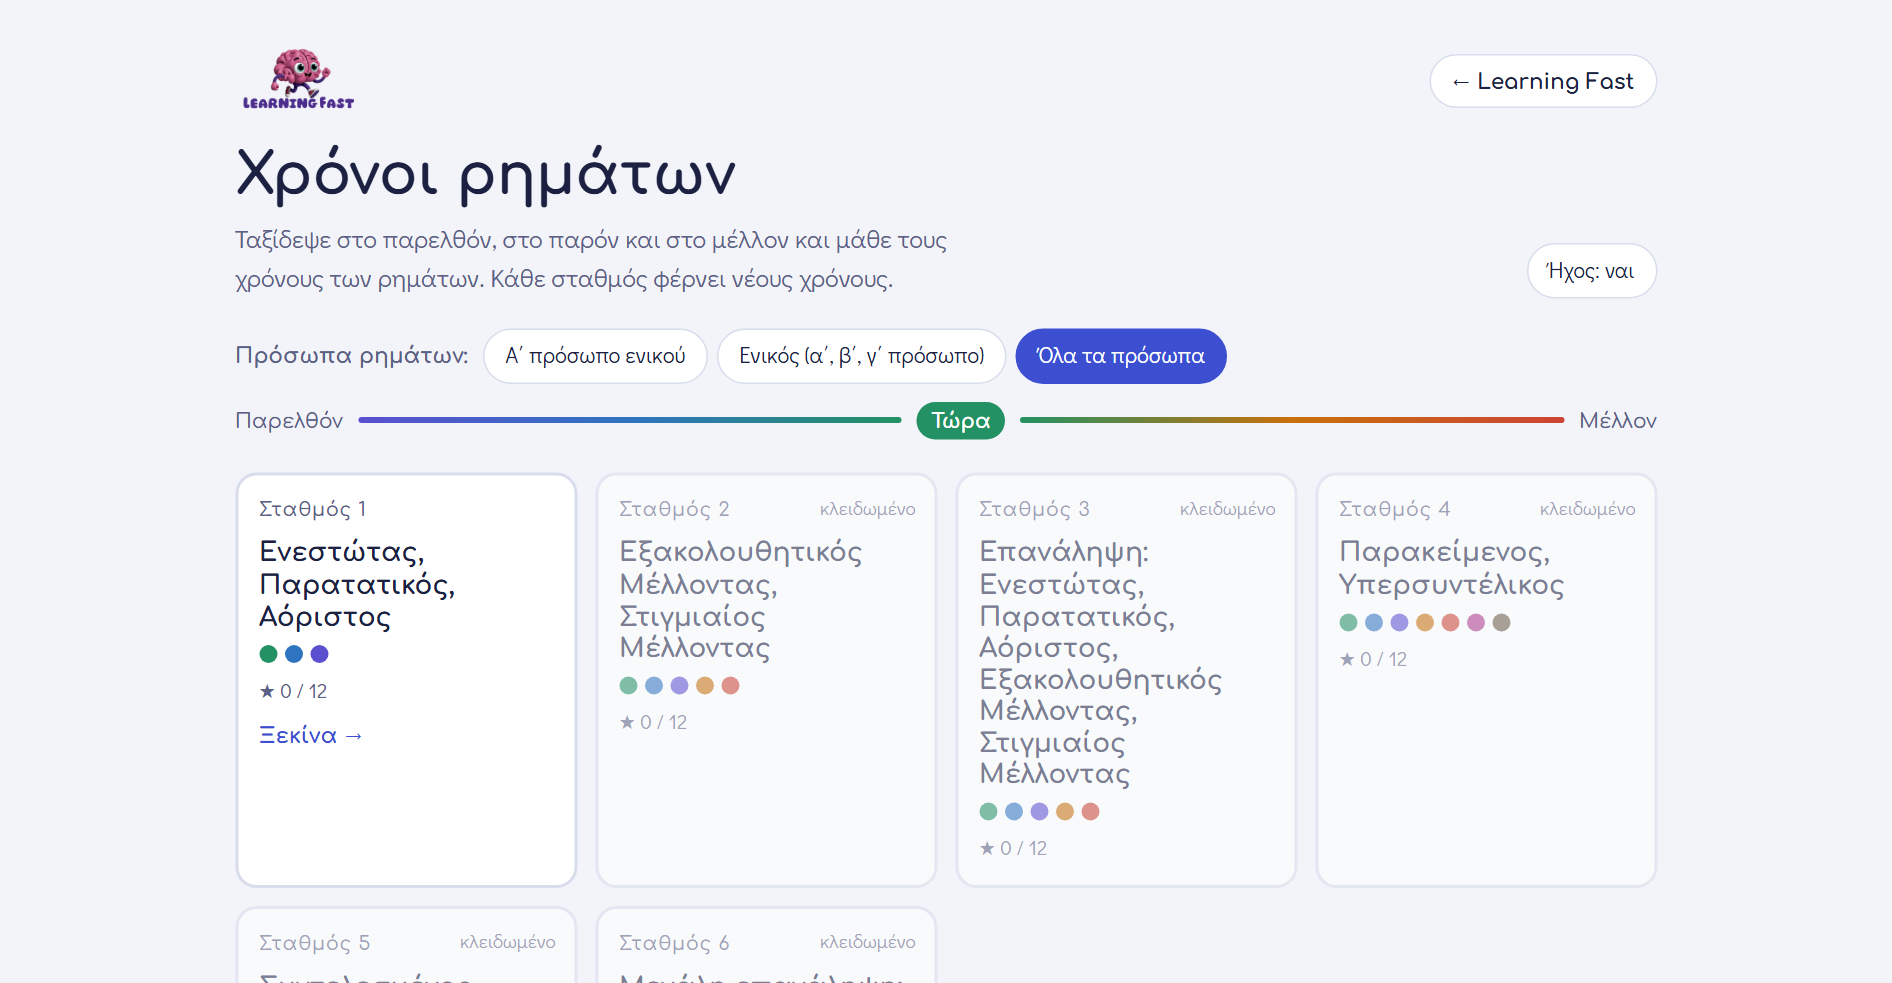
Task: Click purple dot in Σταθμός 1 card
Action: (319, 654)
